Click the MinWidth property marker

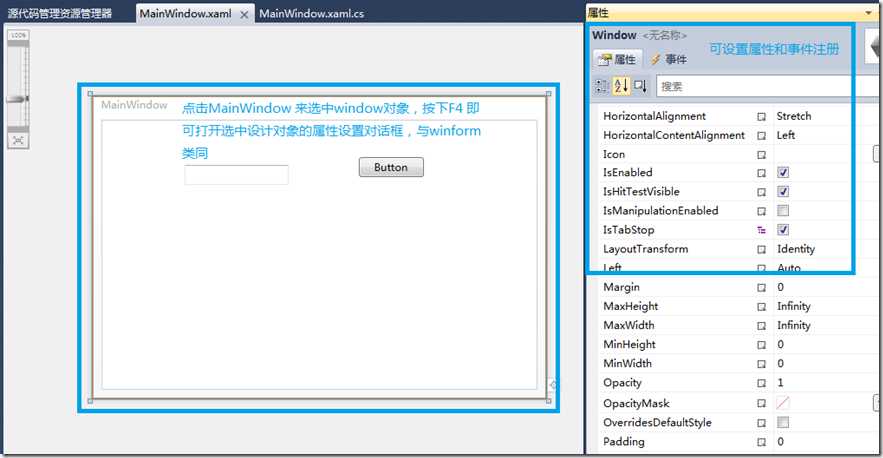761,364
